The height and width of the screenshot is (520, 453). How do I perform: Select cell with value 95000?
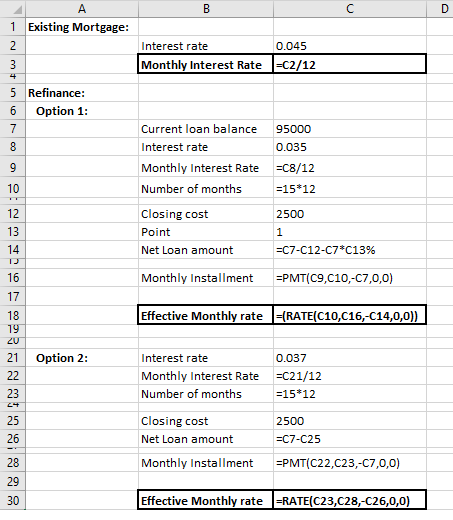tap(350, 129)
